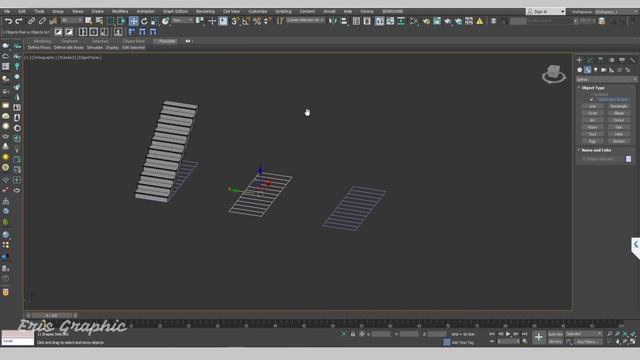Toggle the 3D Snaps icon
Image resolution: width=640 pixels, height=360 pixels.
click(236, 21)
